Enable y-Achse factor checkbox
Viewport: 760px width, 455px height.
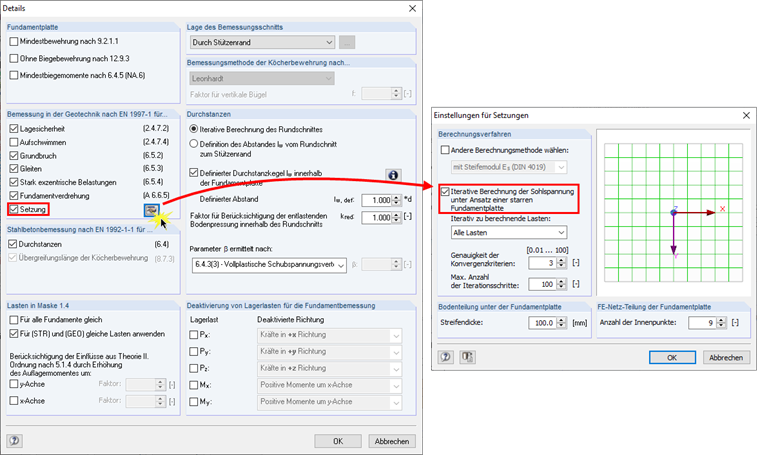click(x=14, y=384)
